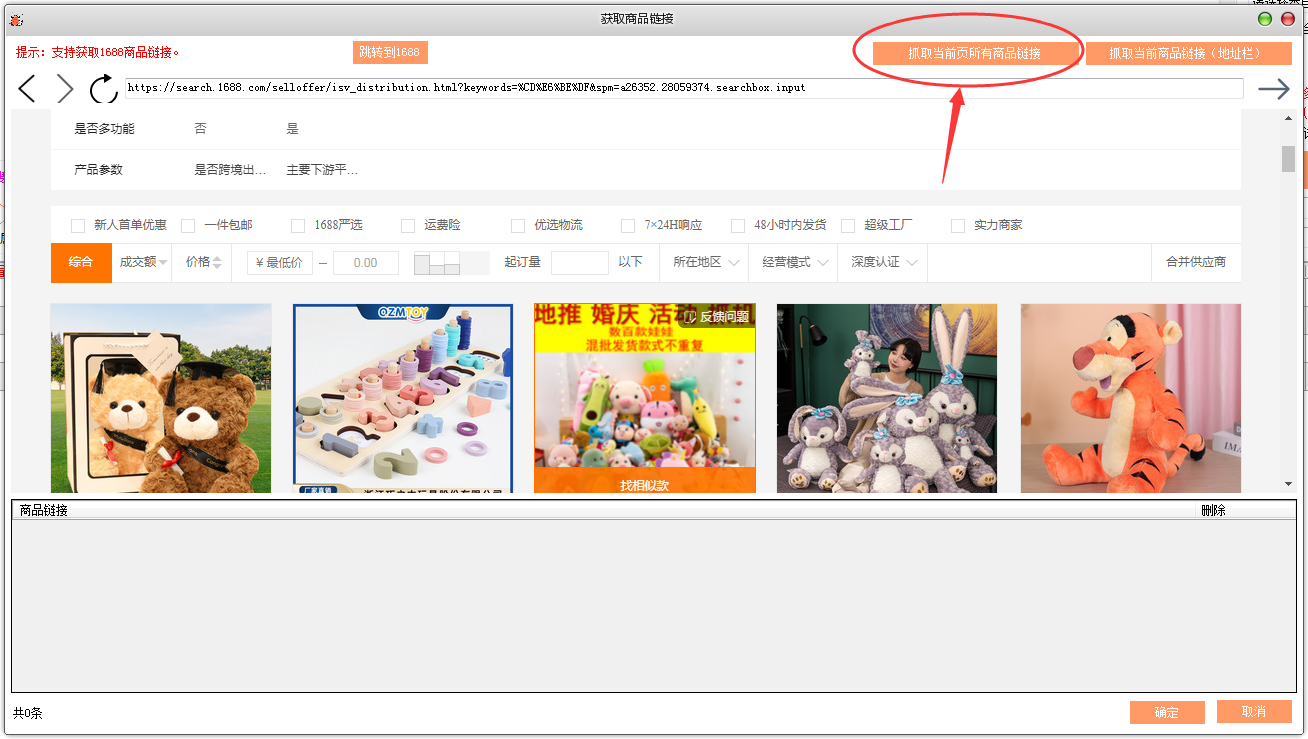
Task: Check the 新人首单优惠 checkbox
Action: pos(78,226)
